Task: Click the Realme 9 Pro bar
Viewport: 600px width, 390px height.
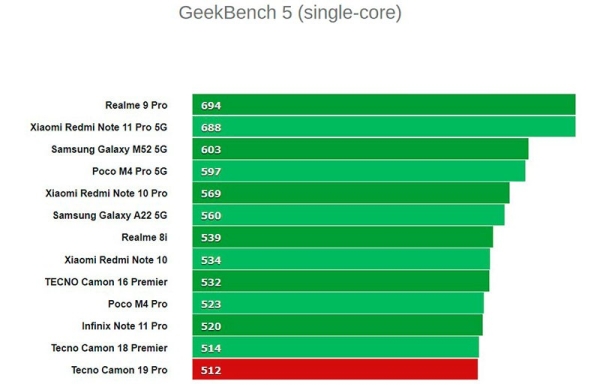Action: (x=384, y=104)
